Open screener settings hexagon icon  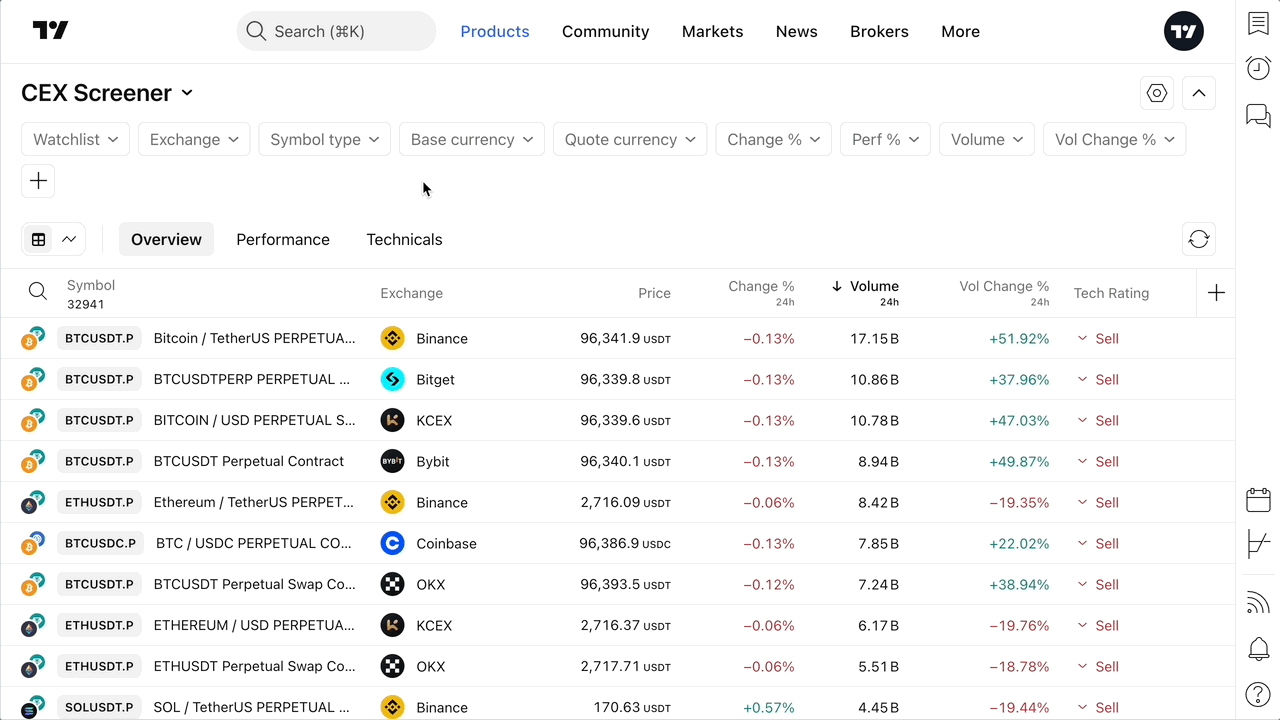[1157, 93]
